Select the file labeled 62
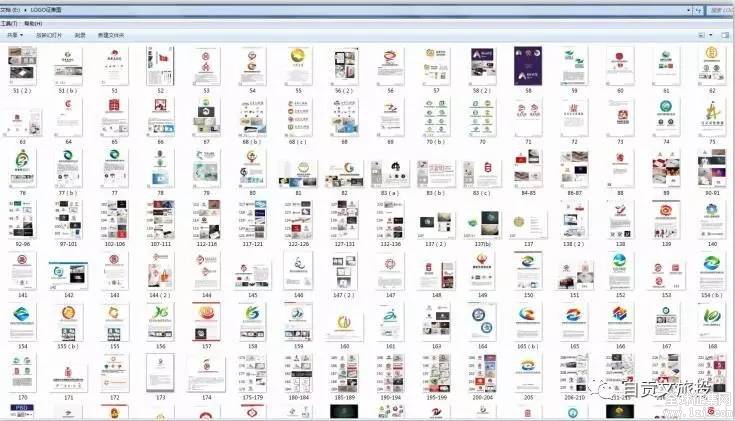Image resolution: width=735 pixels, height=421 pixels. pos(712,66)
